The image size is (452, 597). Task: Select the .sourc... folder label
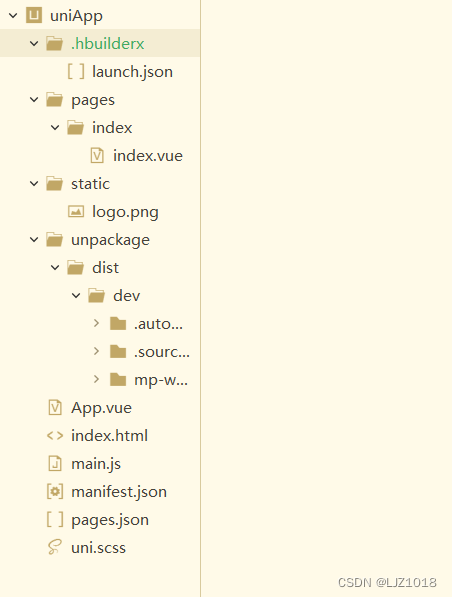pyautogui.click(x=161, y=352)
